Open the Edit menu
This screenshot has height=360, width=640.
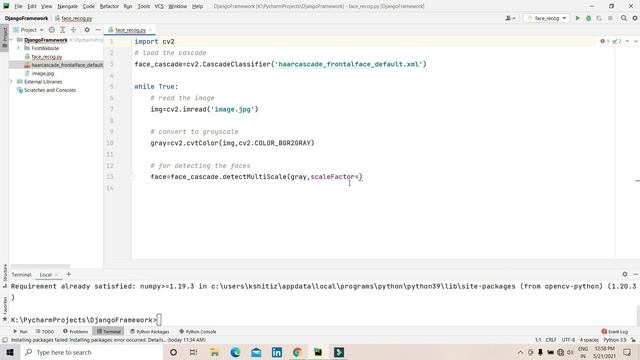32,6
